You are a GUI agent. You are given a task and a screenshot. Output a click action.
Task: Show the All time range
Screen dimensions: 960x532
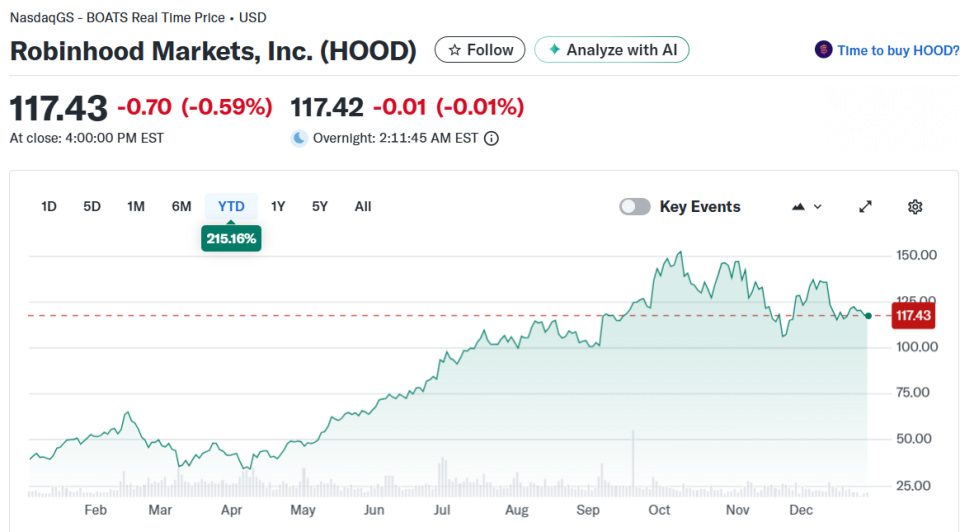pyautogui.click(x=363, y=207)
